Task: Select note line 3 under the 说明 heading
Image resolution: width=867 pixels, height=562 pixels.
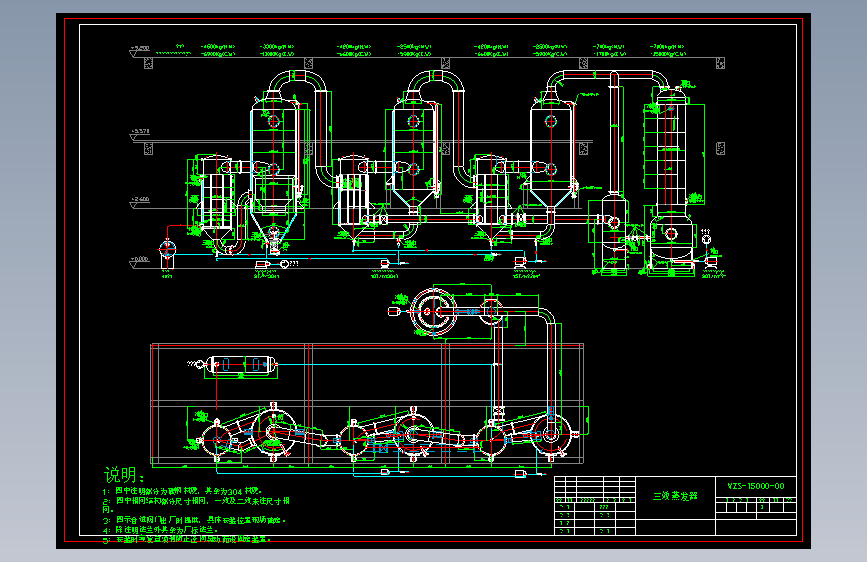Action: [194, 520]
